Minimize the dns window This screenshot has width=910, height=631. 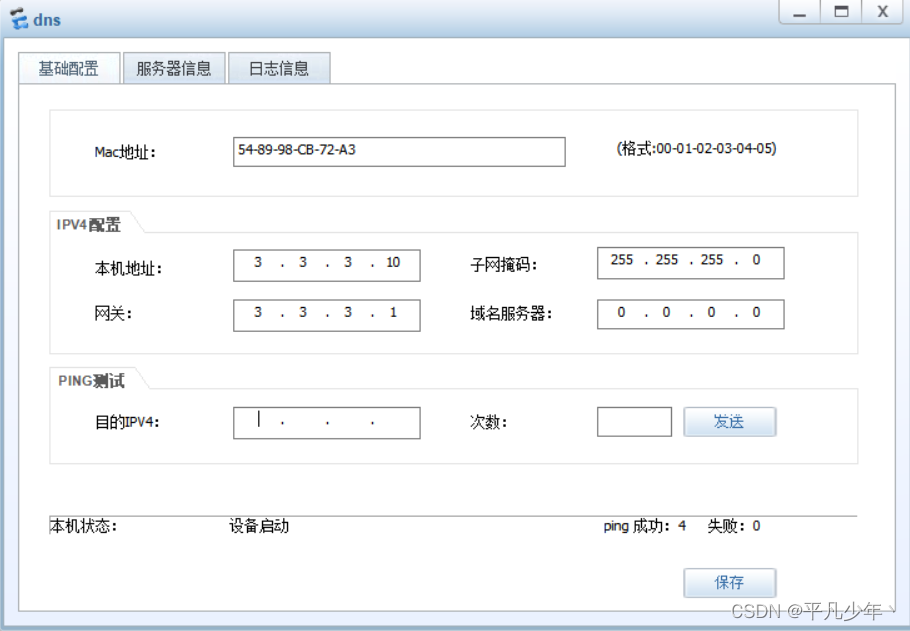click(799, 12)
